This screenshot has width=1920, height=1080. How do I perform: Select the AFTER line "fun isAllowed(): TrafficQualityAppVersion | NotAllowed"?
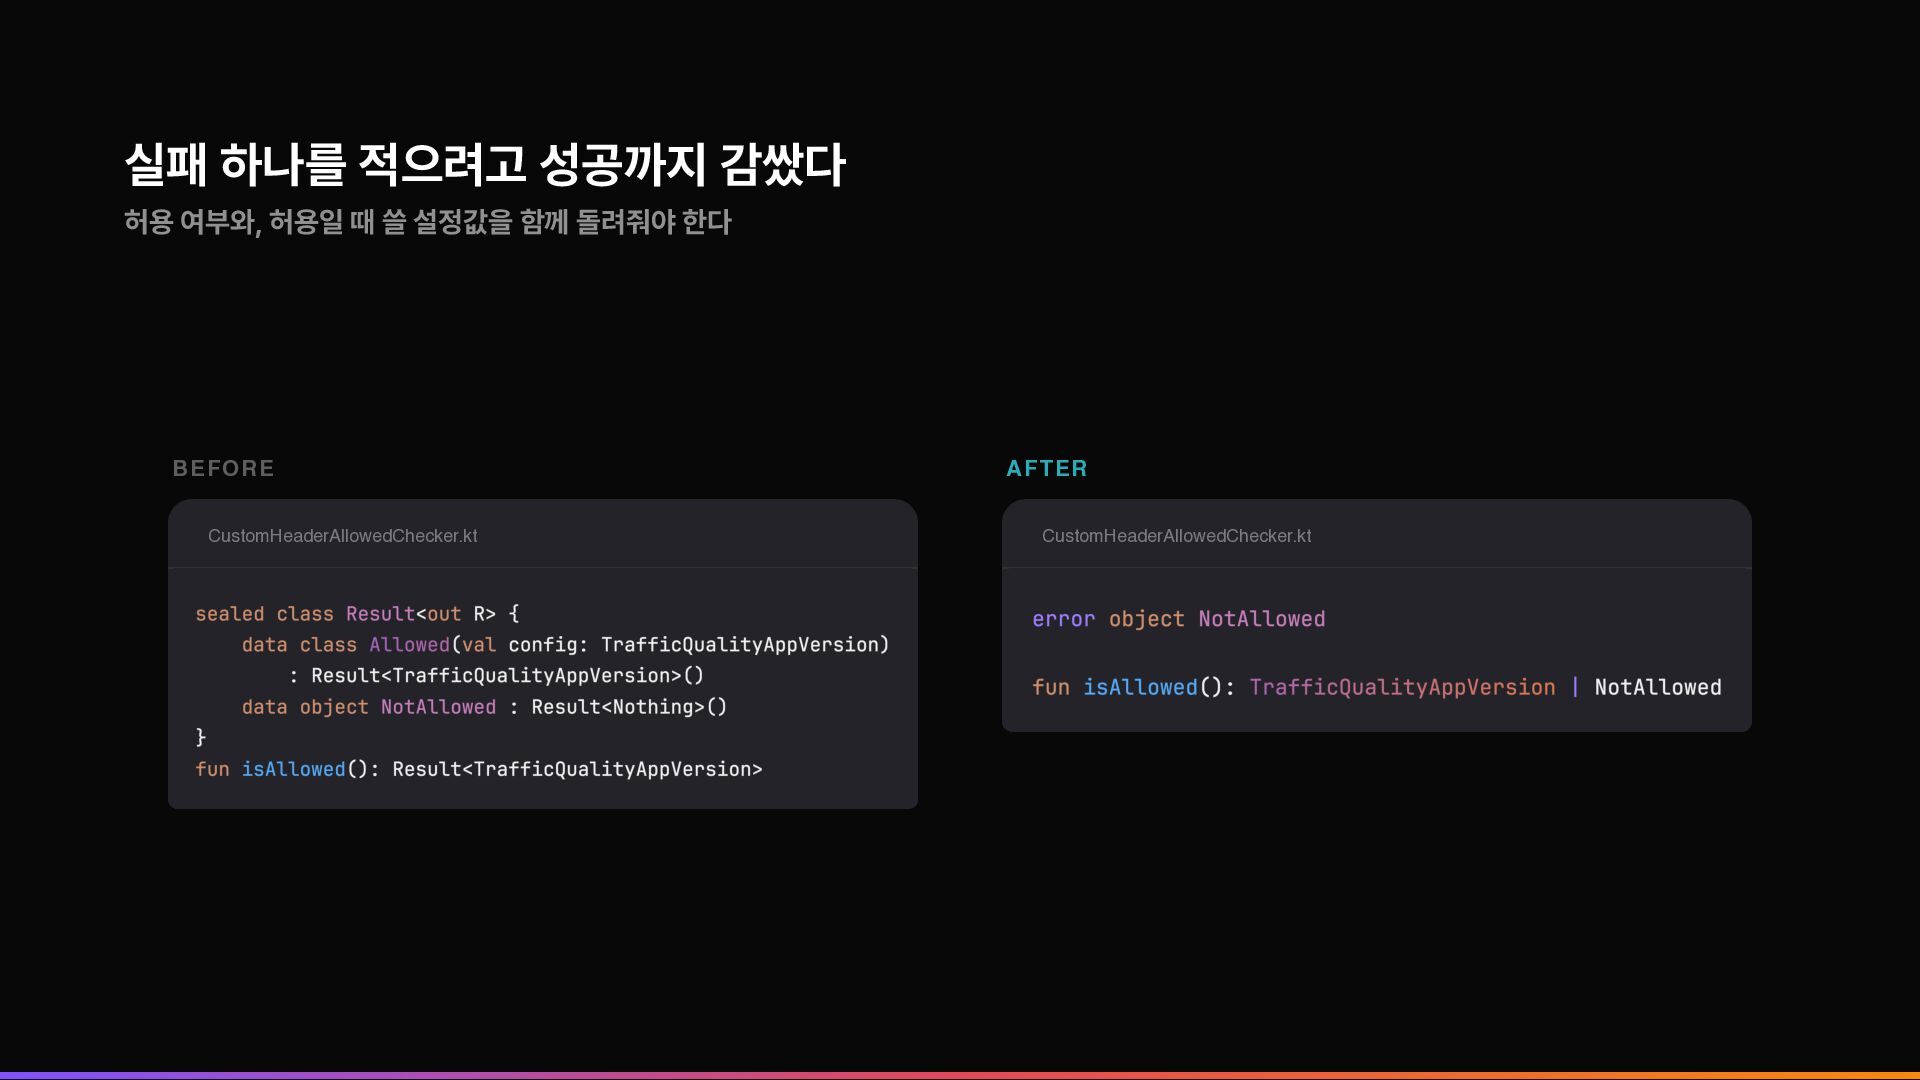[1377, 687]
